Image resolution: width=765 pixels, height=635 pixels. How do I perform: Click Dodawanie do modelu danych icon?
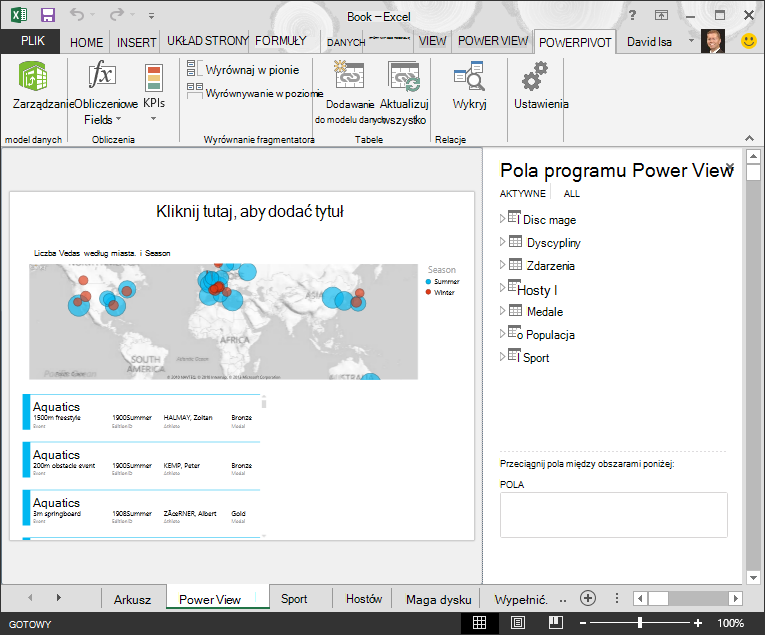[349, 75]
